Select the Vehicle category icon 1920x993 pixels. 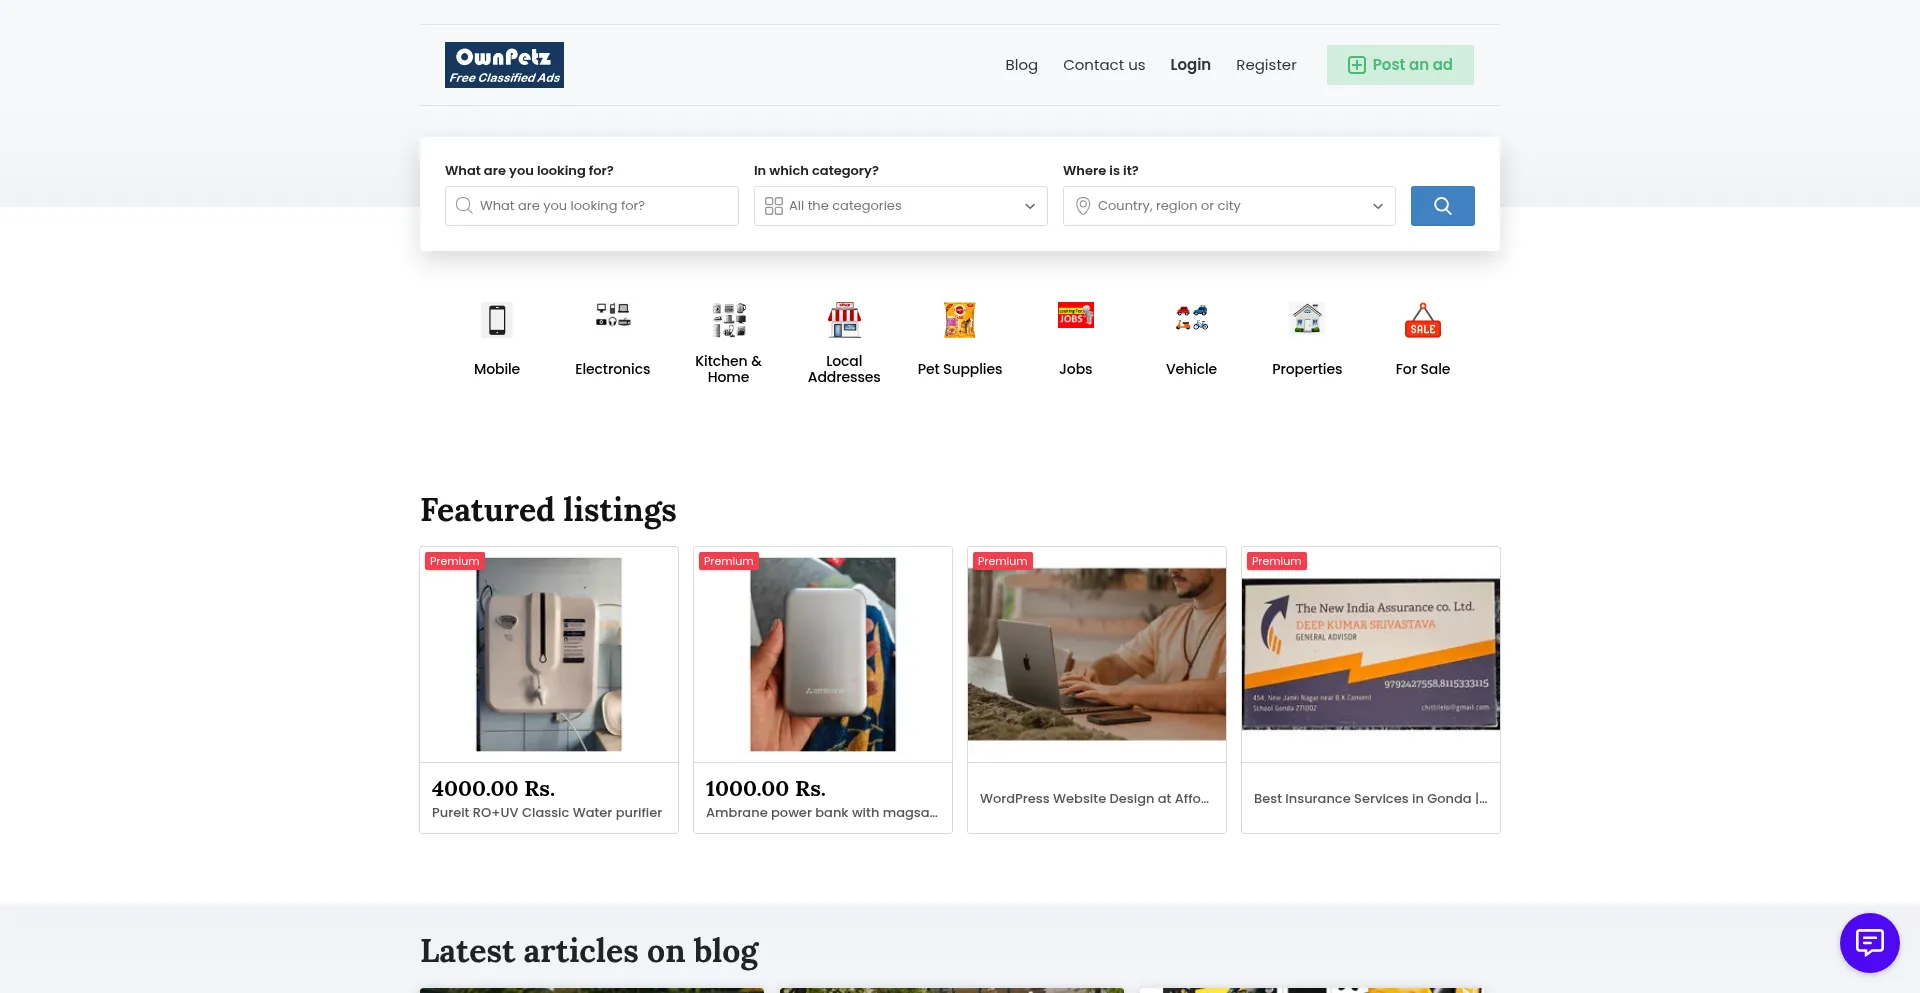(1192, 318)
